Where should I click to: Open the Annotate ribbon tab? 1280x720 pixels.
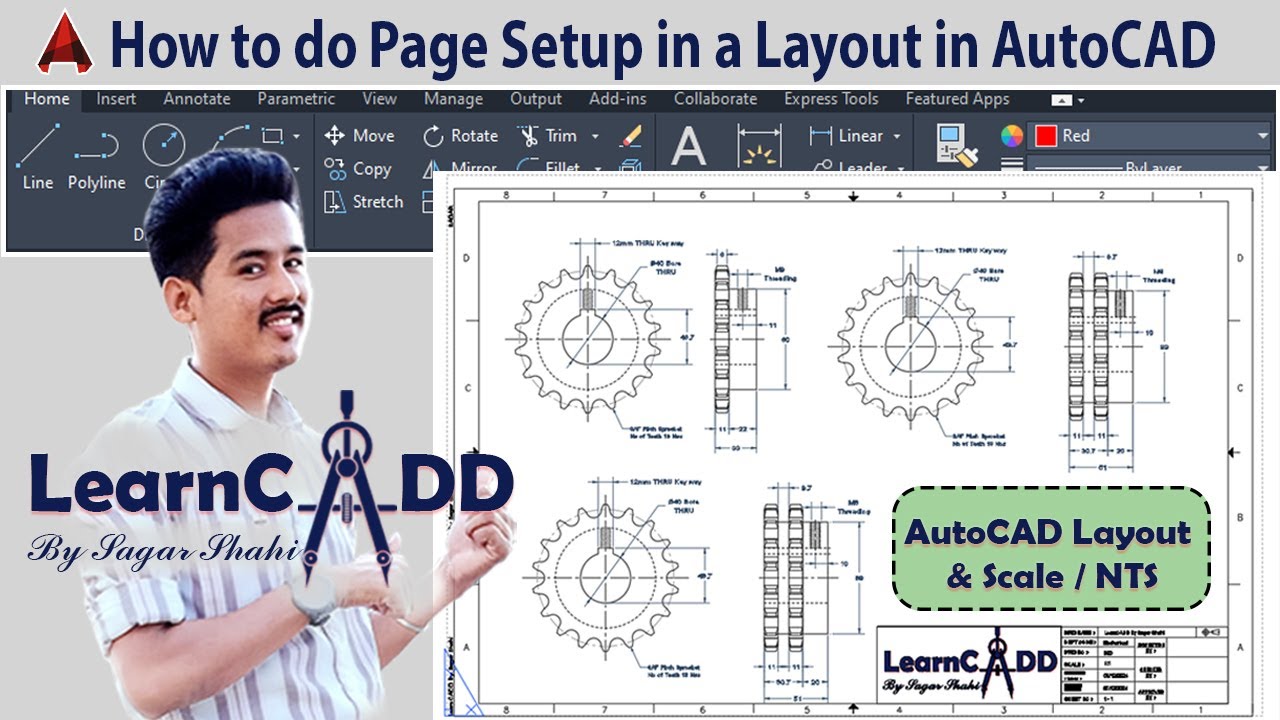[x=197, y=99]
